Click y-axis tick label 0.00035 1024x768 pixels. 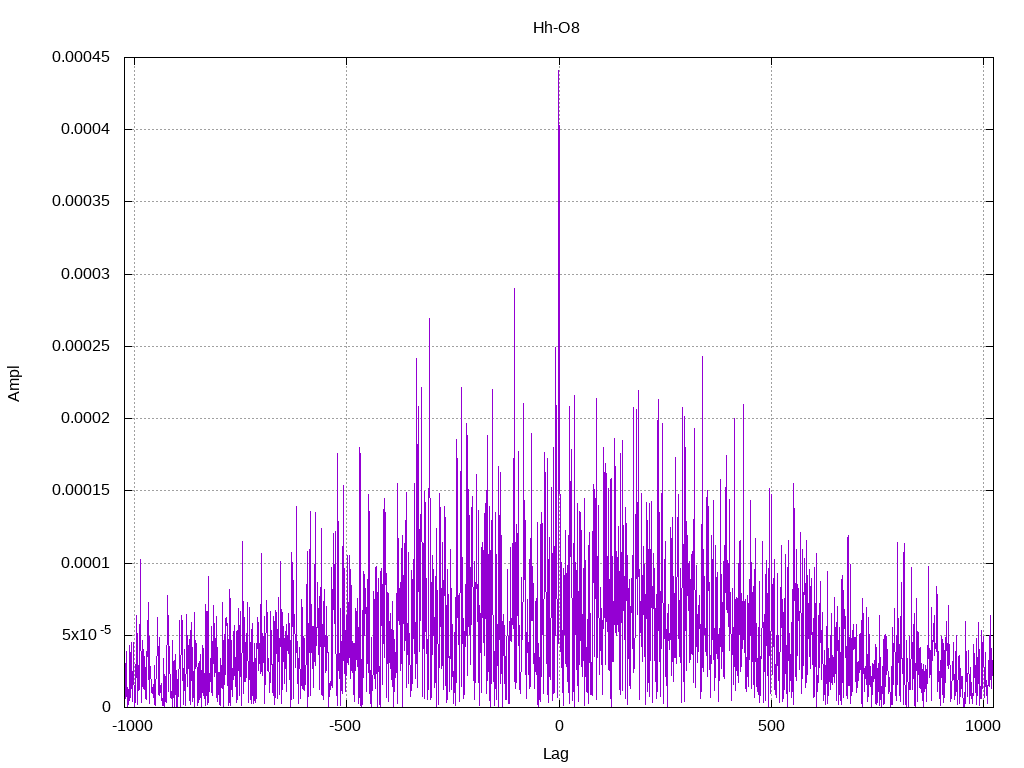tap(81, 201)
